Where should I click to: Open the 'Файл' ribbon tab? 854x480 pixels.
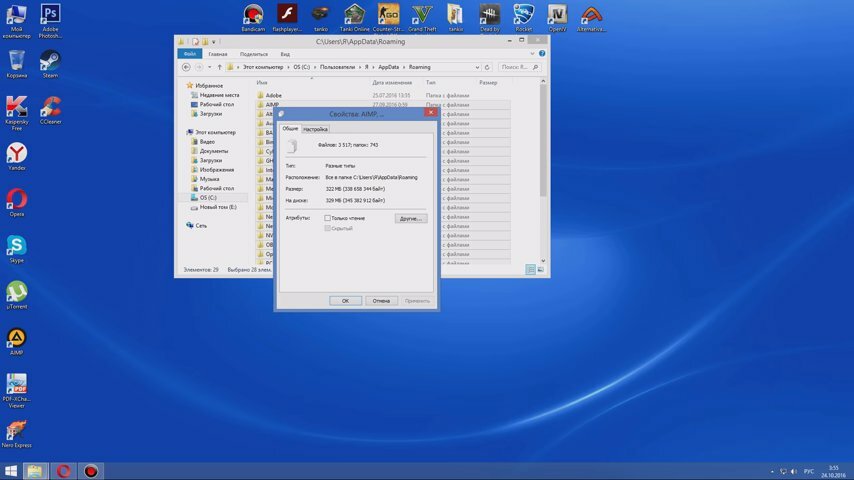coord(190,54)
